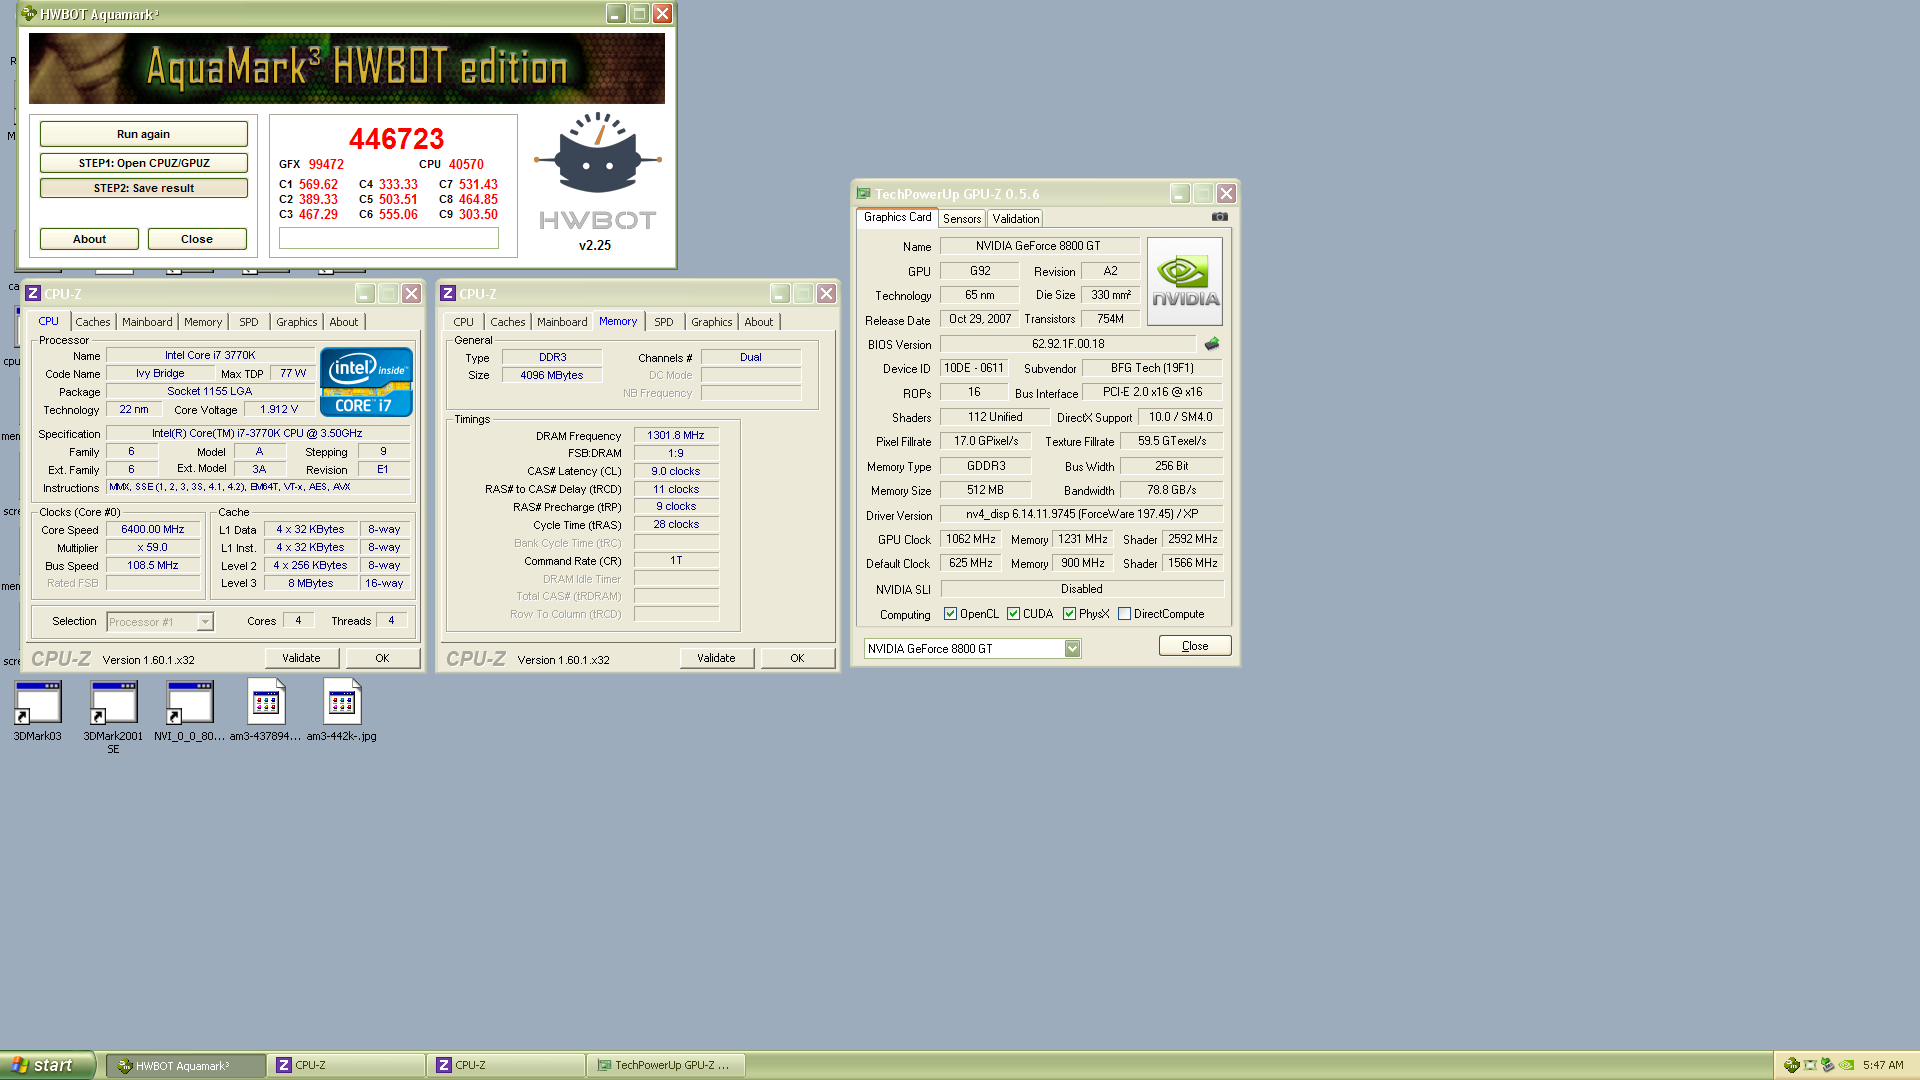Open CPU tab in Memory CPU-Z window

(464, 322)
